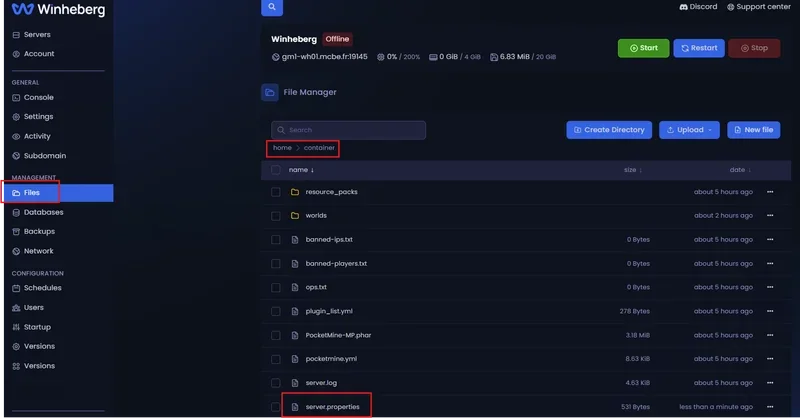Open more options for resource_packs row

click(770, 192)
